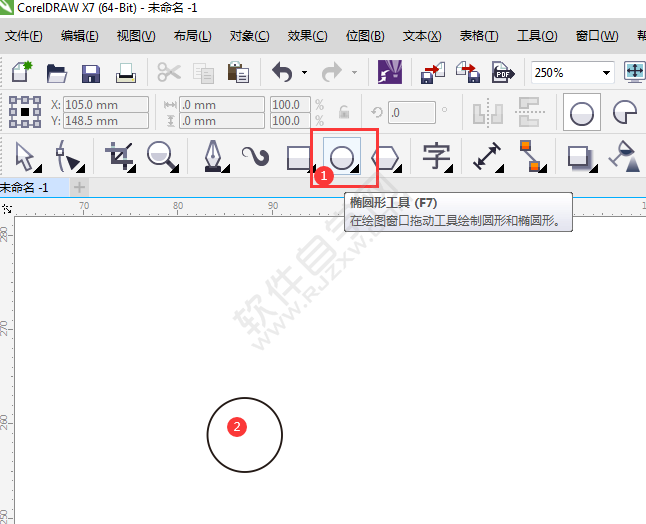
Task: Click the Export icon
Action: 468,73
